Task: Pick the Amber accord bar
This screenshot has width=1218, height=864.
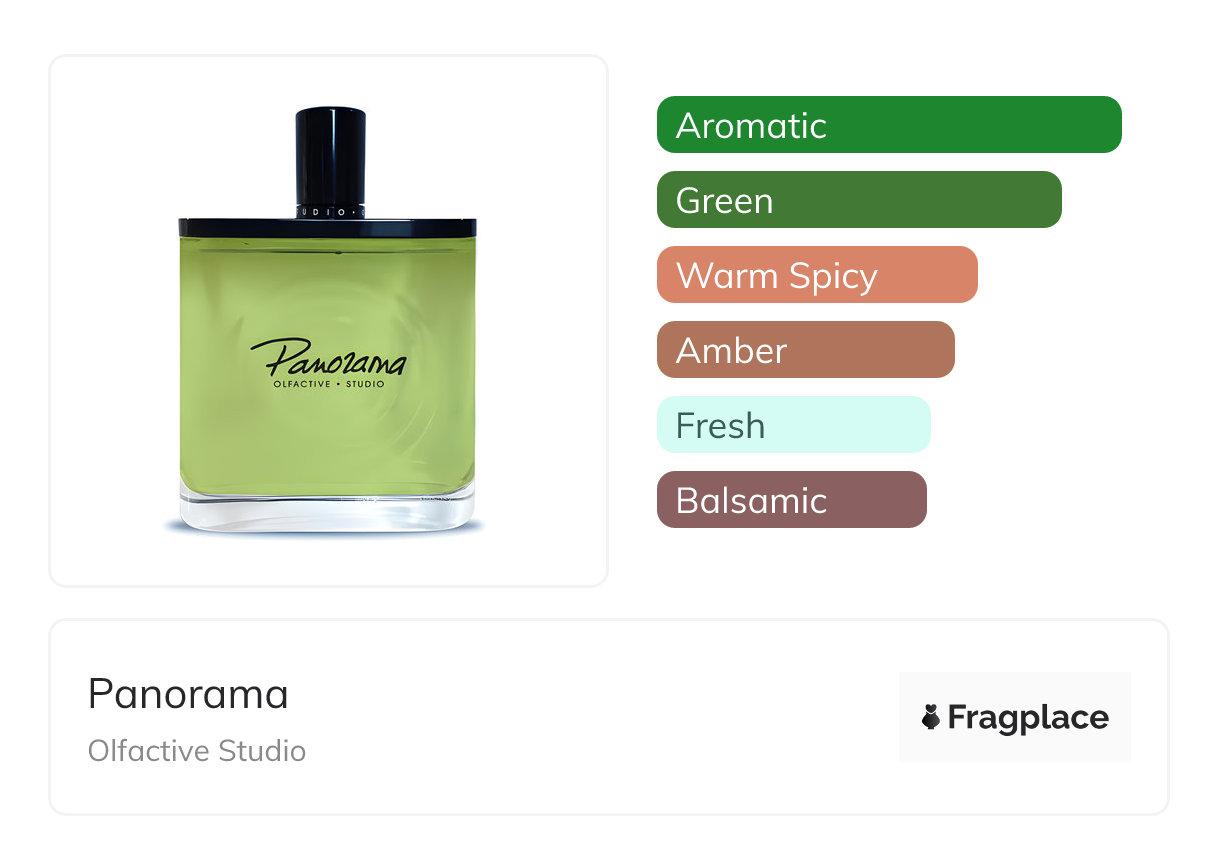Action: [806, 350]
